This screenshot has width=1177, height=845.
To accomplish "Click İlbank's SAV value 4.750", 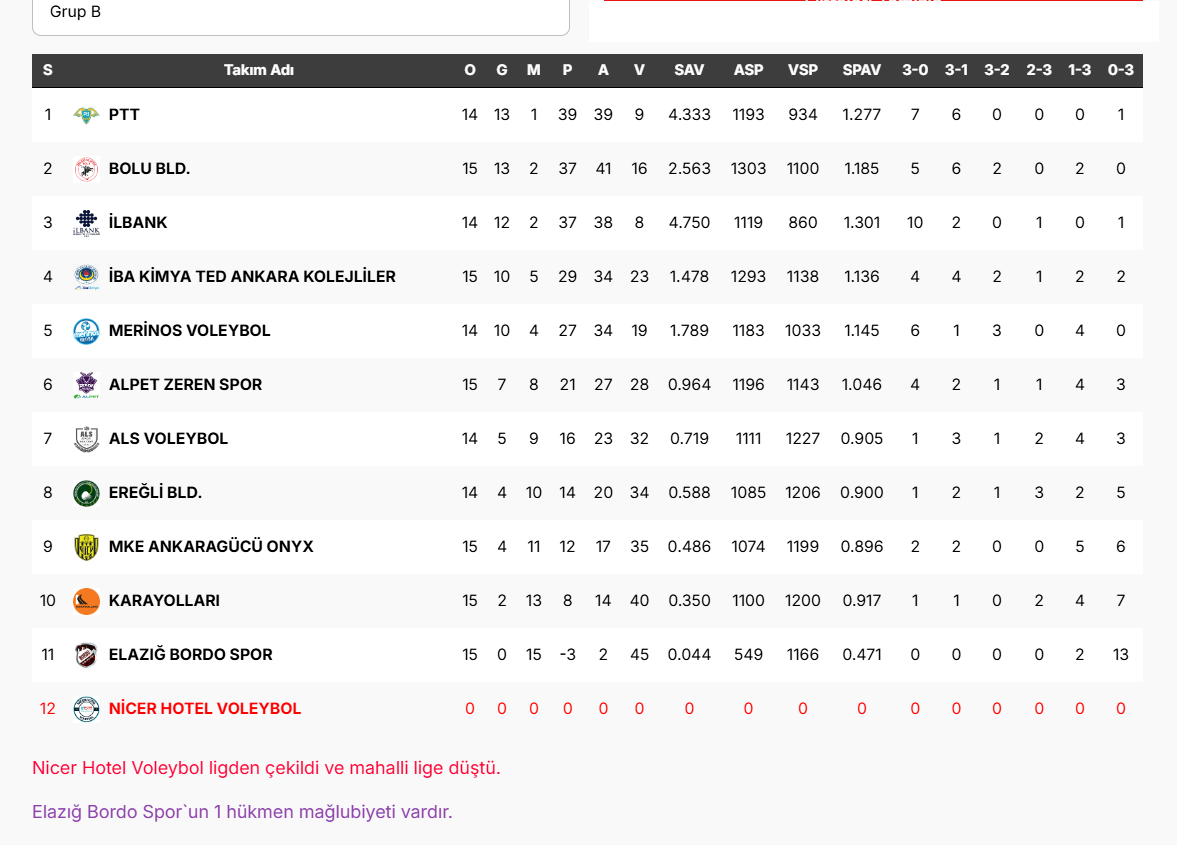I will (x=689, y=223).
